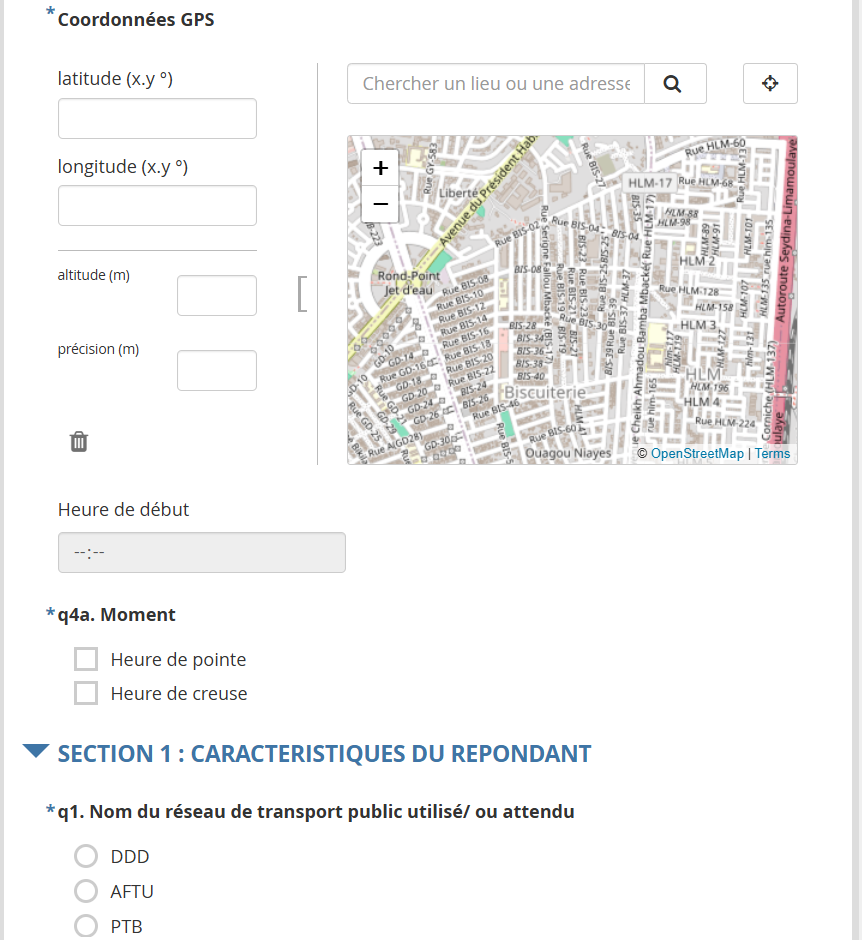Select the AFTU radio option
This screenshot has width=862, height=940.
point(87,891)
